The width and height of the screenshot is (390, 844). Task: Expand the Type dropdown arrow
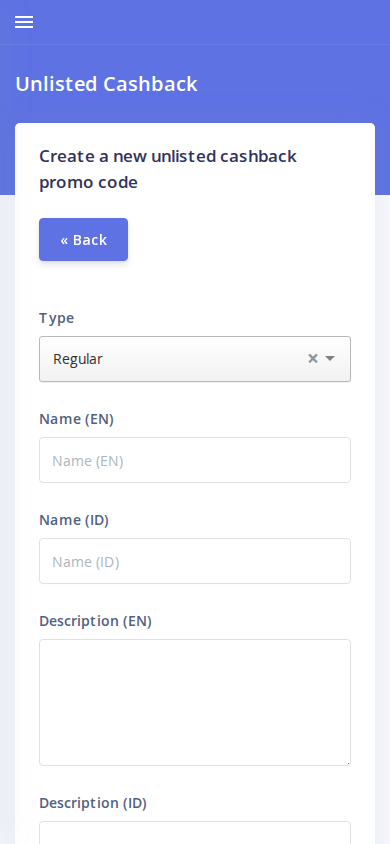coord(330,358)
